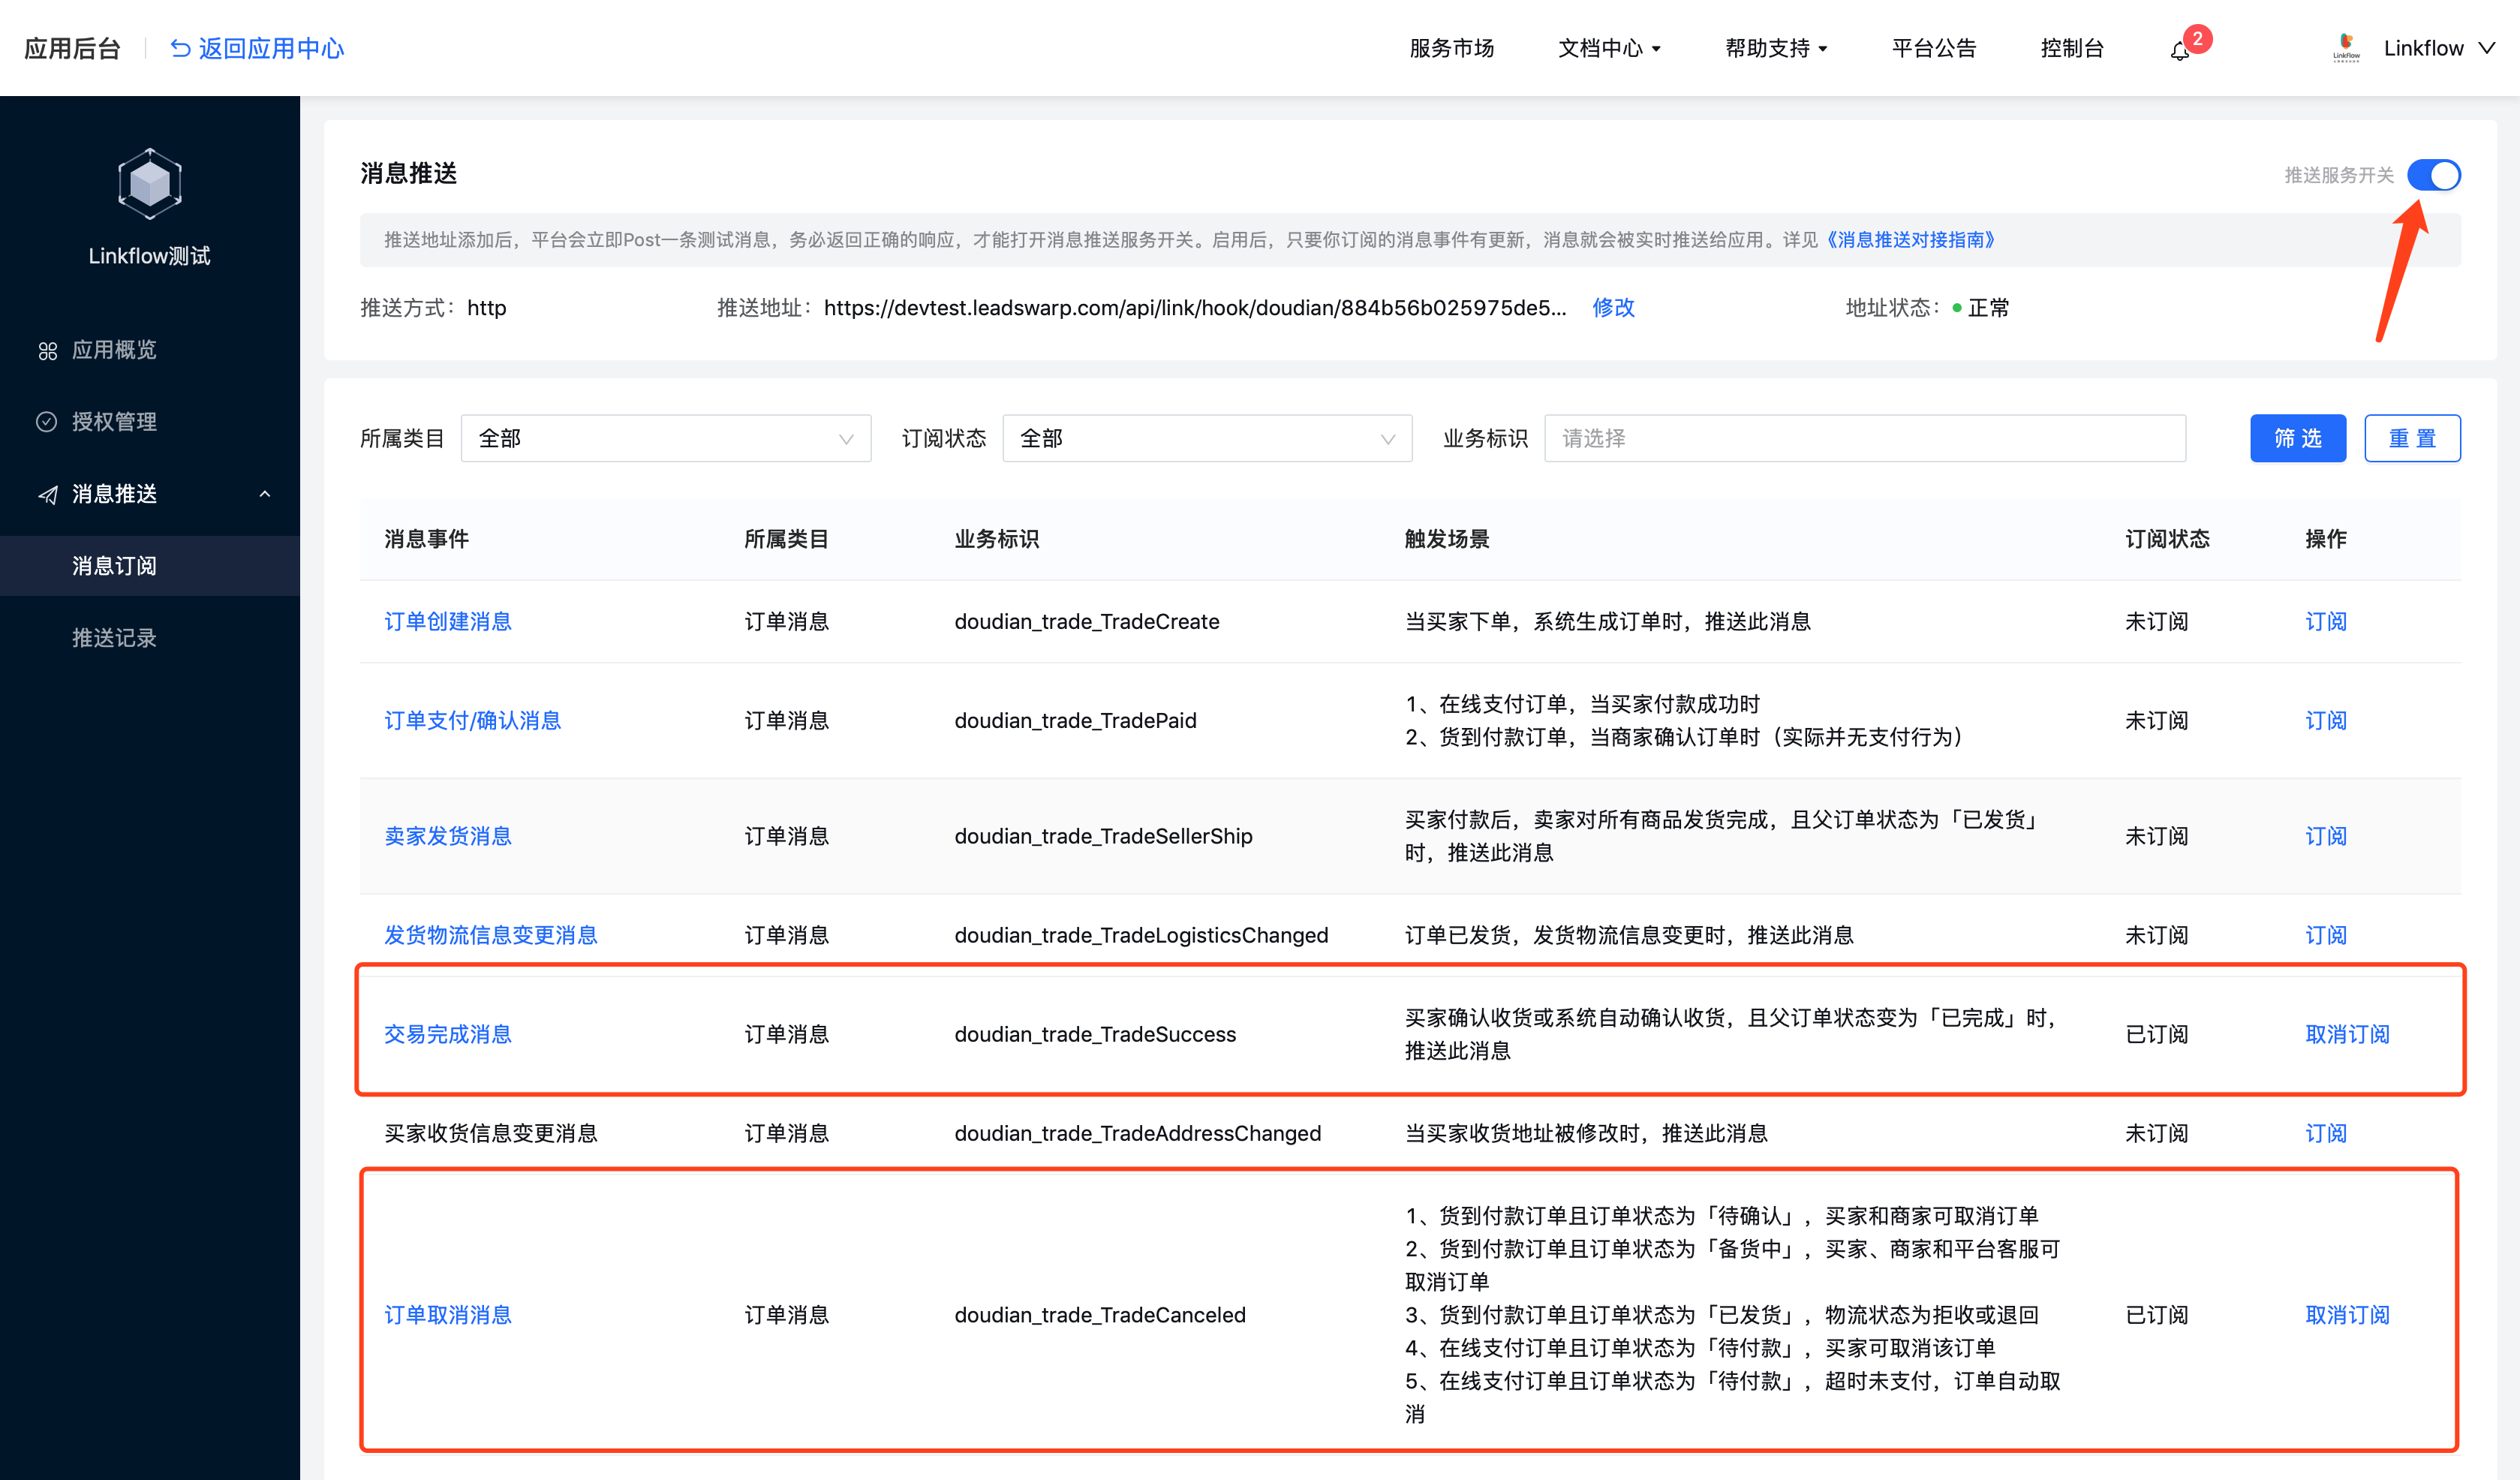The height and width of the screenshot is (1480, 2520).
Task: Collapse the 消息推送 sidebar section chevron
Action: tap(265, 494)
